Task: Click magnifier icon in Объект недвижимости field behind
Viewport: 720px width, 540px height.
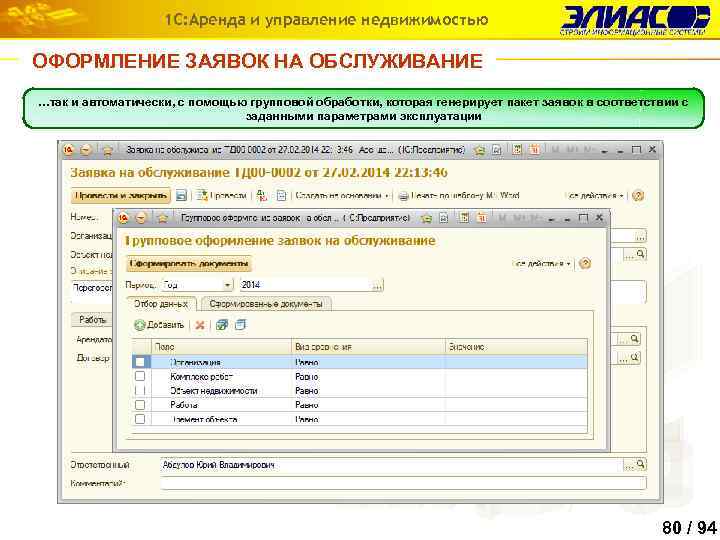Action: (x=641, y=254)
